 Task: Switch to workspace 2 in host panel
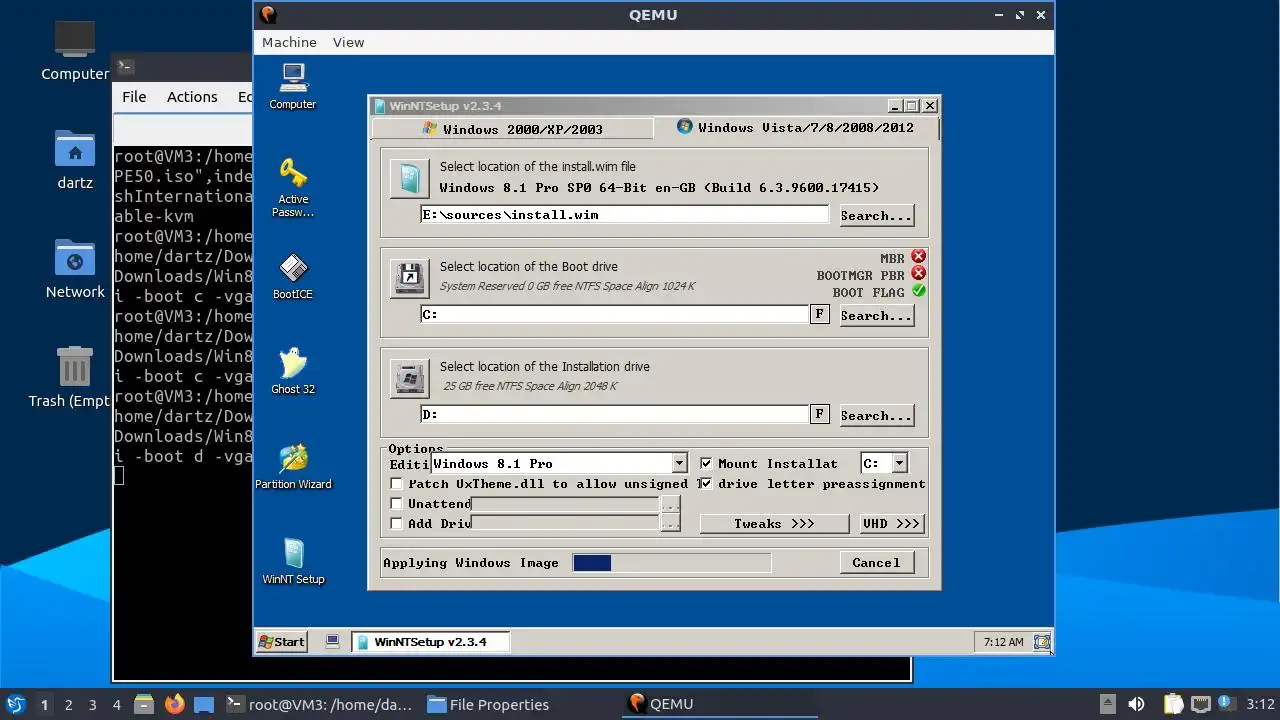click(x=69, y=704)
